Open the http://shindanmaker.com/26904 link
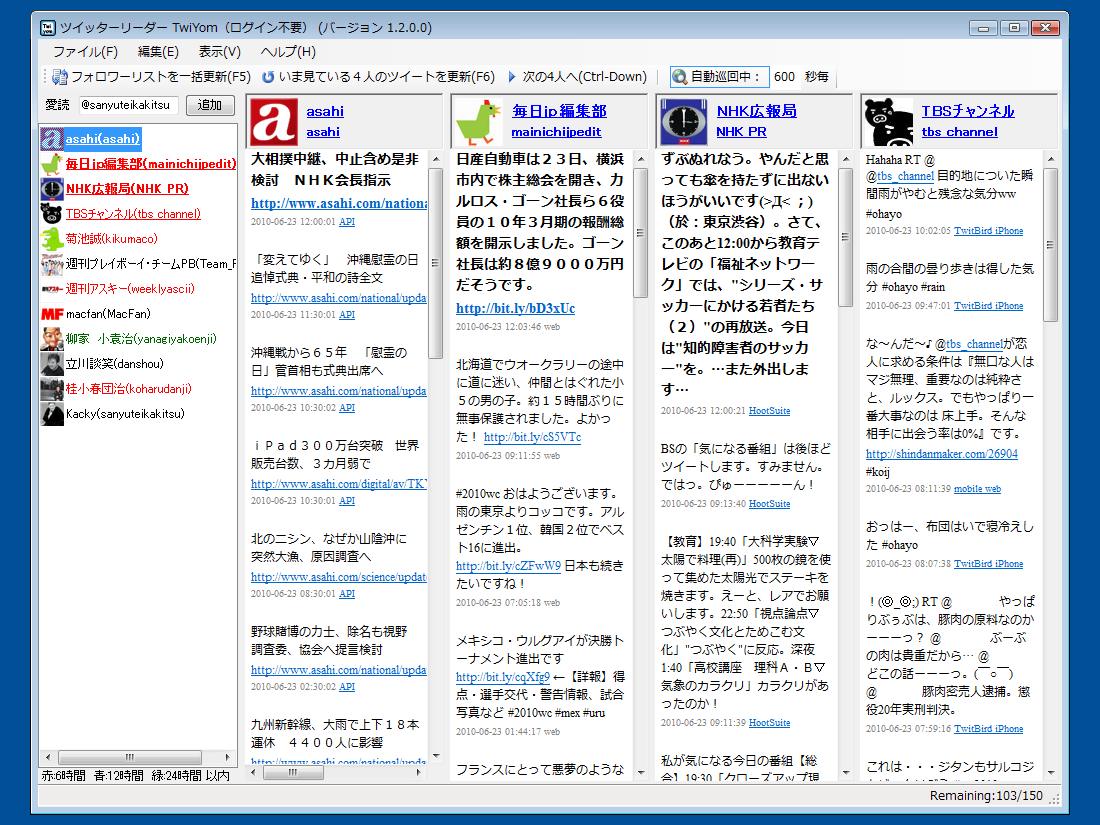 pyautogui.click(x=941, y=454)
